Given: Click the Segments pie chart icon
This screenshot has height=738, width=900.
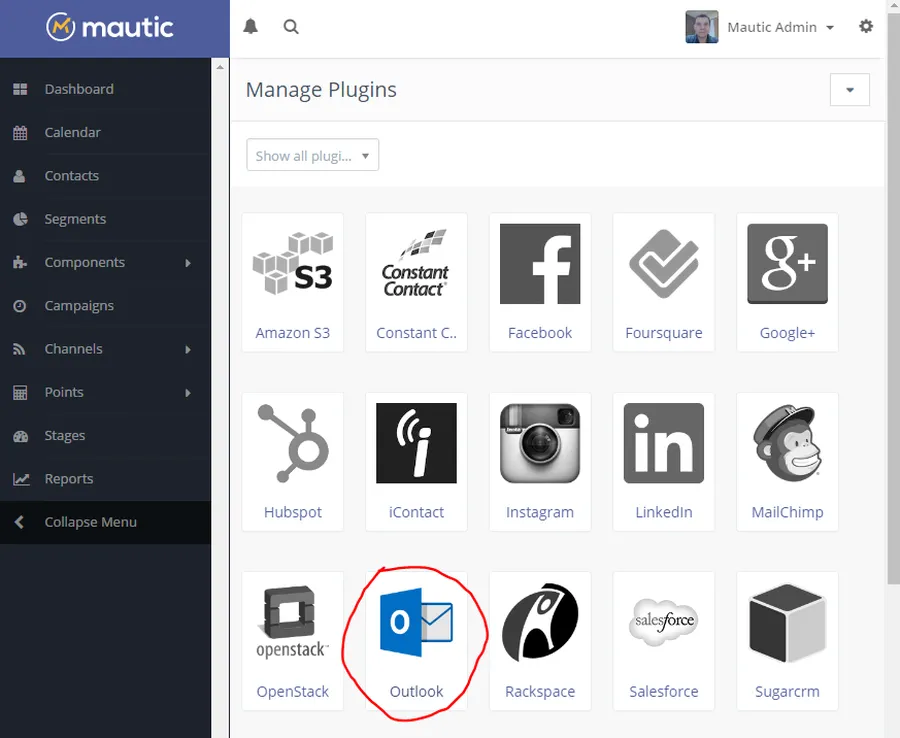Looking at the screenshot, I should coord(20,219).
